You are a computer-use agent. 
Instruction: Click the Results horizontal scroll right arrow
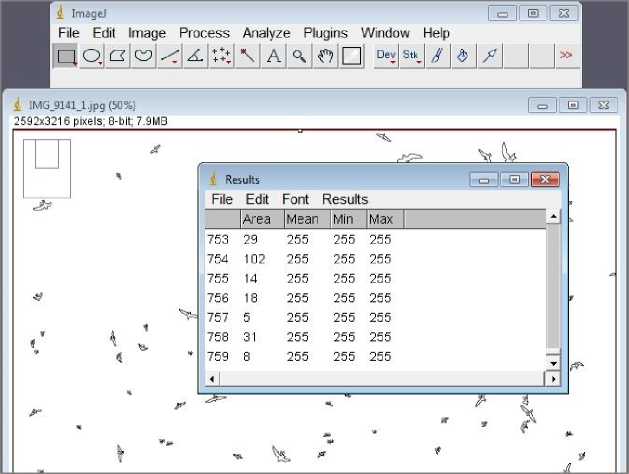[x=553, y=379]
